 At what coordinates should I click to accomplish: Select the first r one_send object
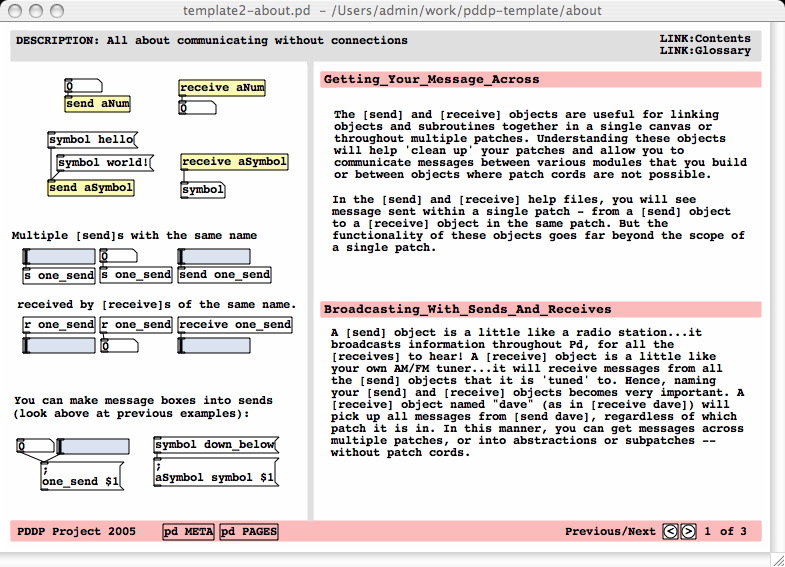coord(59,325)
